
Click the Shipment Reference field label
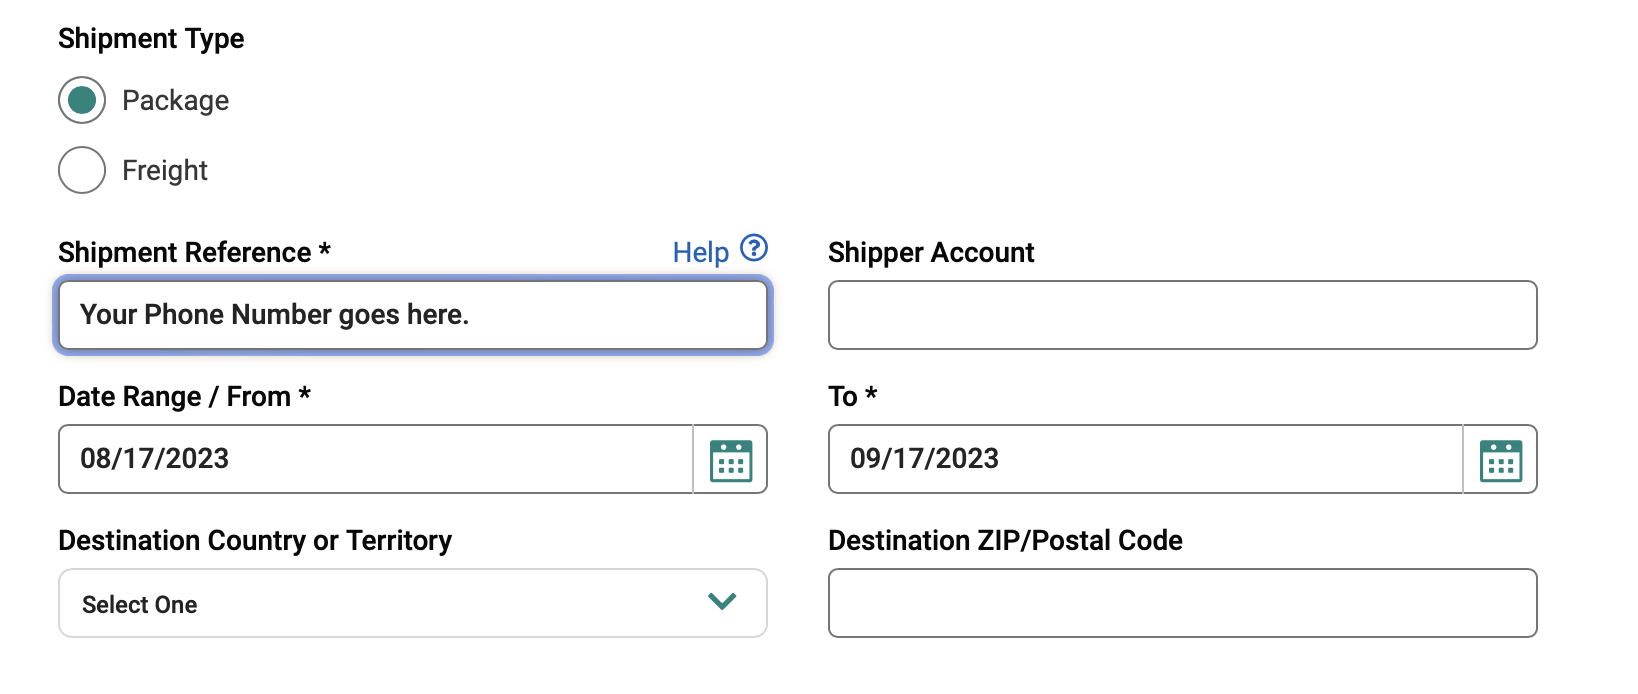coord(185,252)
